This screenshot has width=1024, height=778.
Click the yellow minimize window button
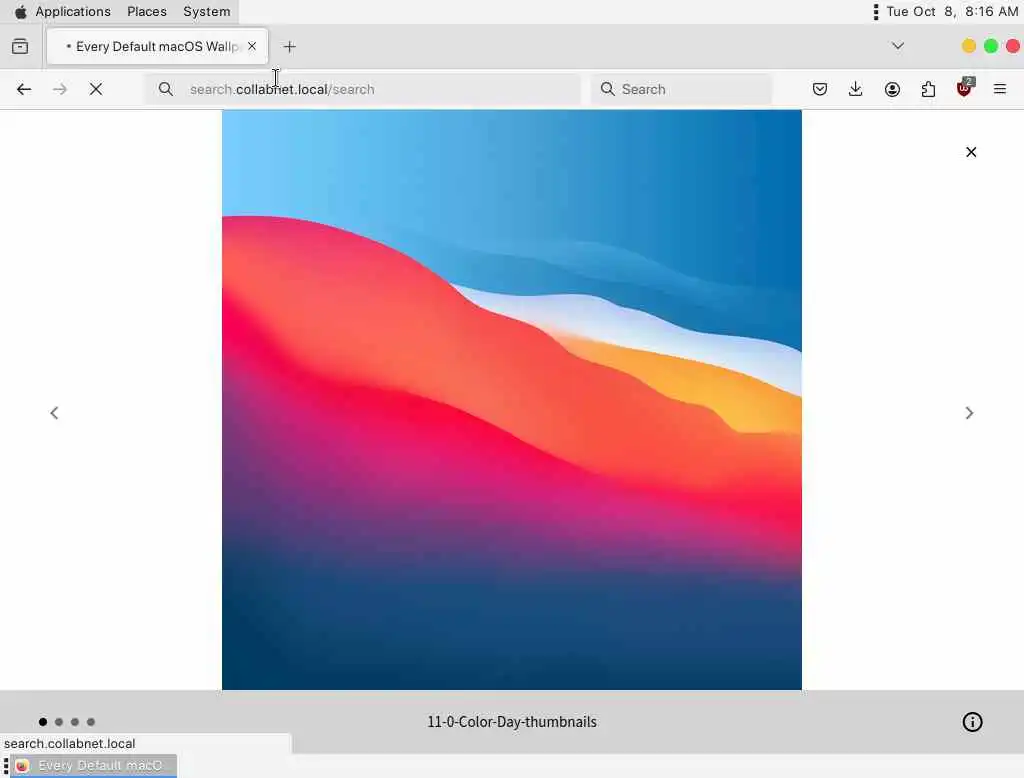pos(969,46)
